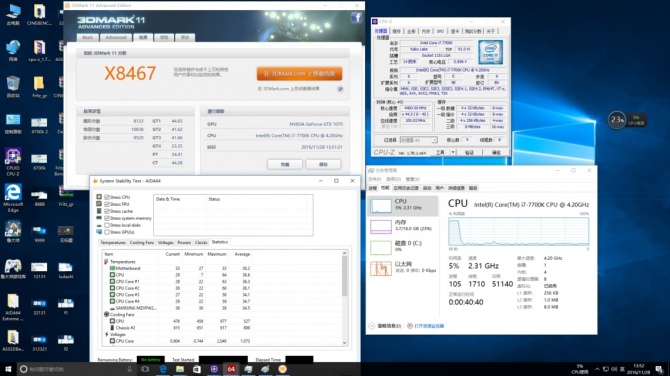
Task: Open the Fritz_gr folder on the desktop
Action: pyautogui.click(x=39, y=87)
